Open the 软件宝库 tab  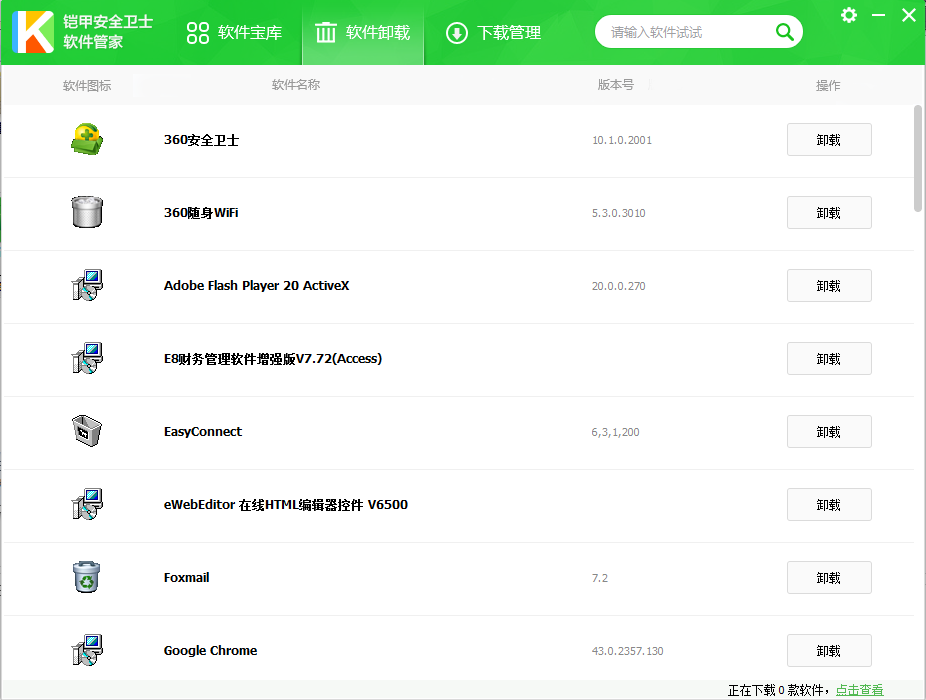click(235, 33)
